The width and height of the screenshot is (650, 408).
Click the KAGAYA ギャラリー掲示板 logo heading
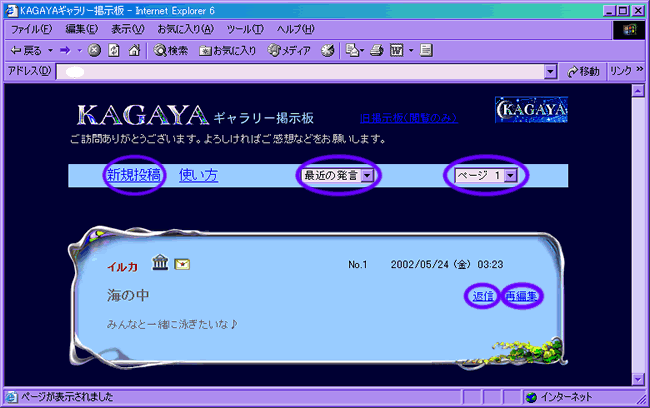pyautogui.click(x=195, y=115)
